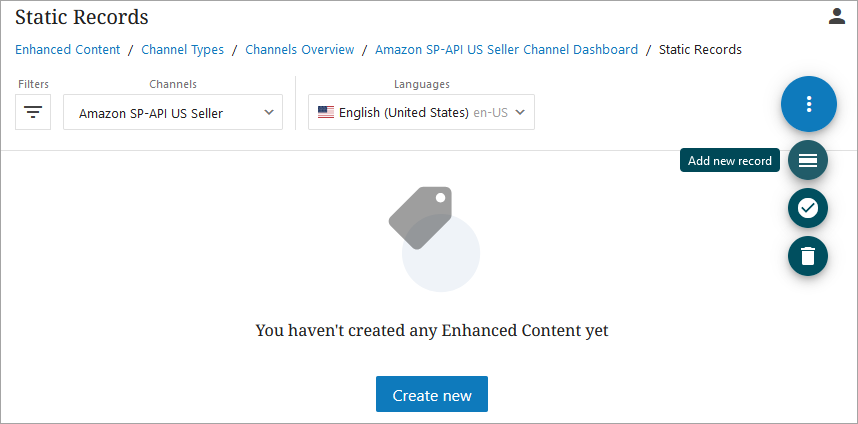Viewport: 858px width, 424px height.
Task: Navigate to Channel Types breadcrumb
Action: (182, 49)
